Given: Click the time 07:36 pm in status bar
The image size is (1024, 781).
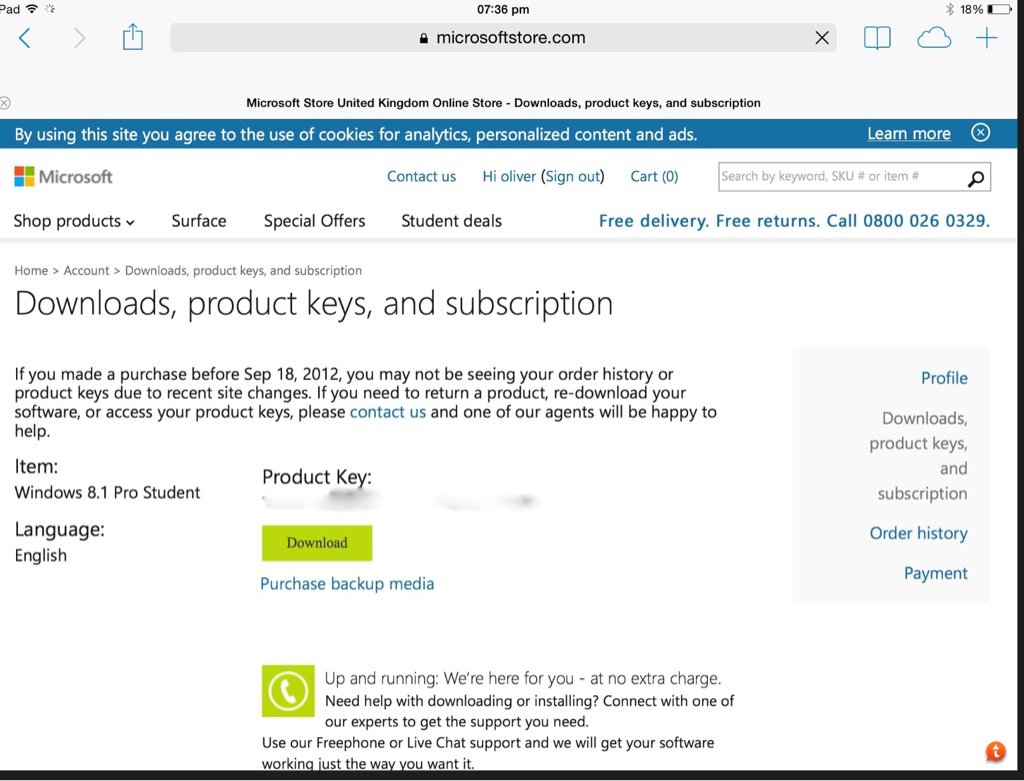Looking at the screenshot, I should point(503,9).
